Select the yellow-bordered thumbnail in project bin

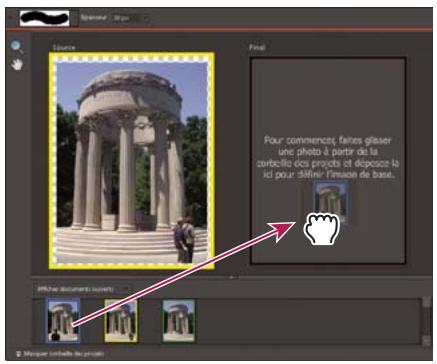(x=121, y=320)
